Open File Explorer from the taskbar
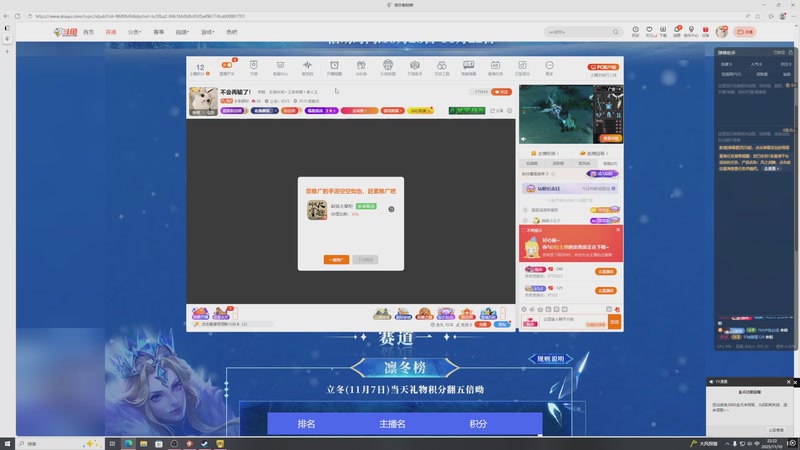 coord(143,443)
